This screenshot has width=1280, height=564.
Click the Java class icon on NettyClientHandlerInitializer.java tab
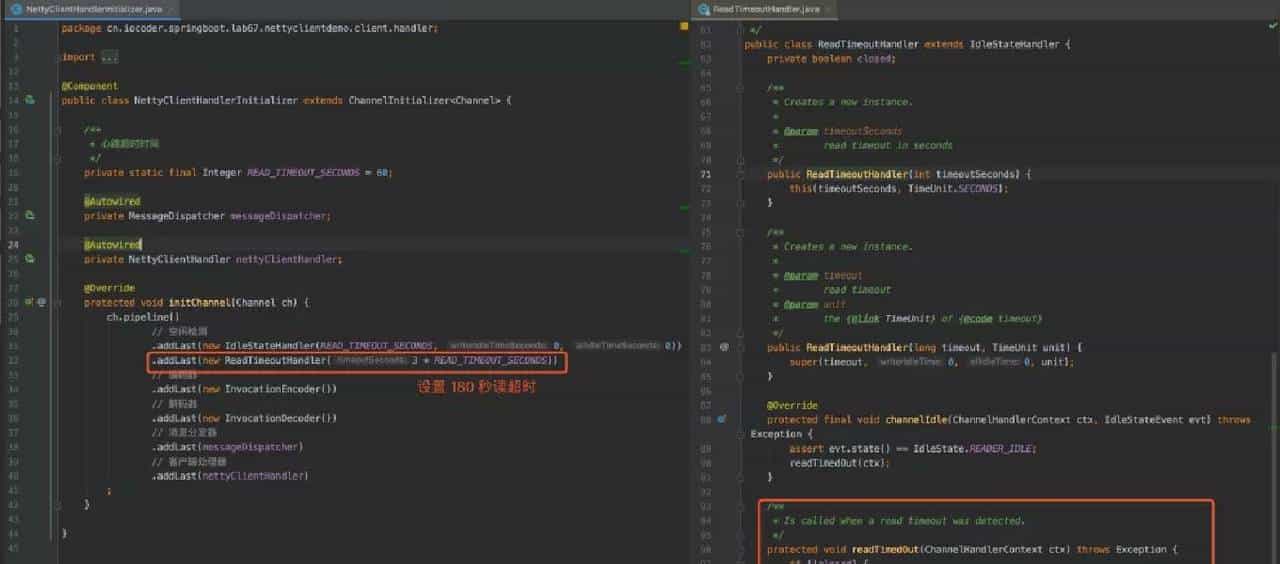(x=15, y=9)
